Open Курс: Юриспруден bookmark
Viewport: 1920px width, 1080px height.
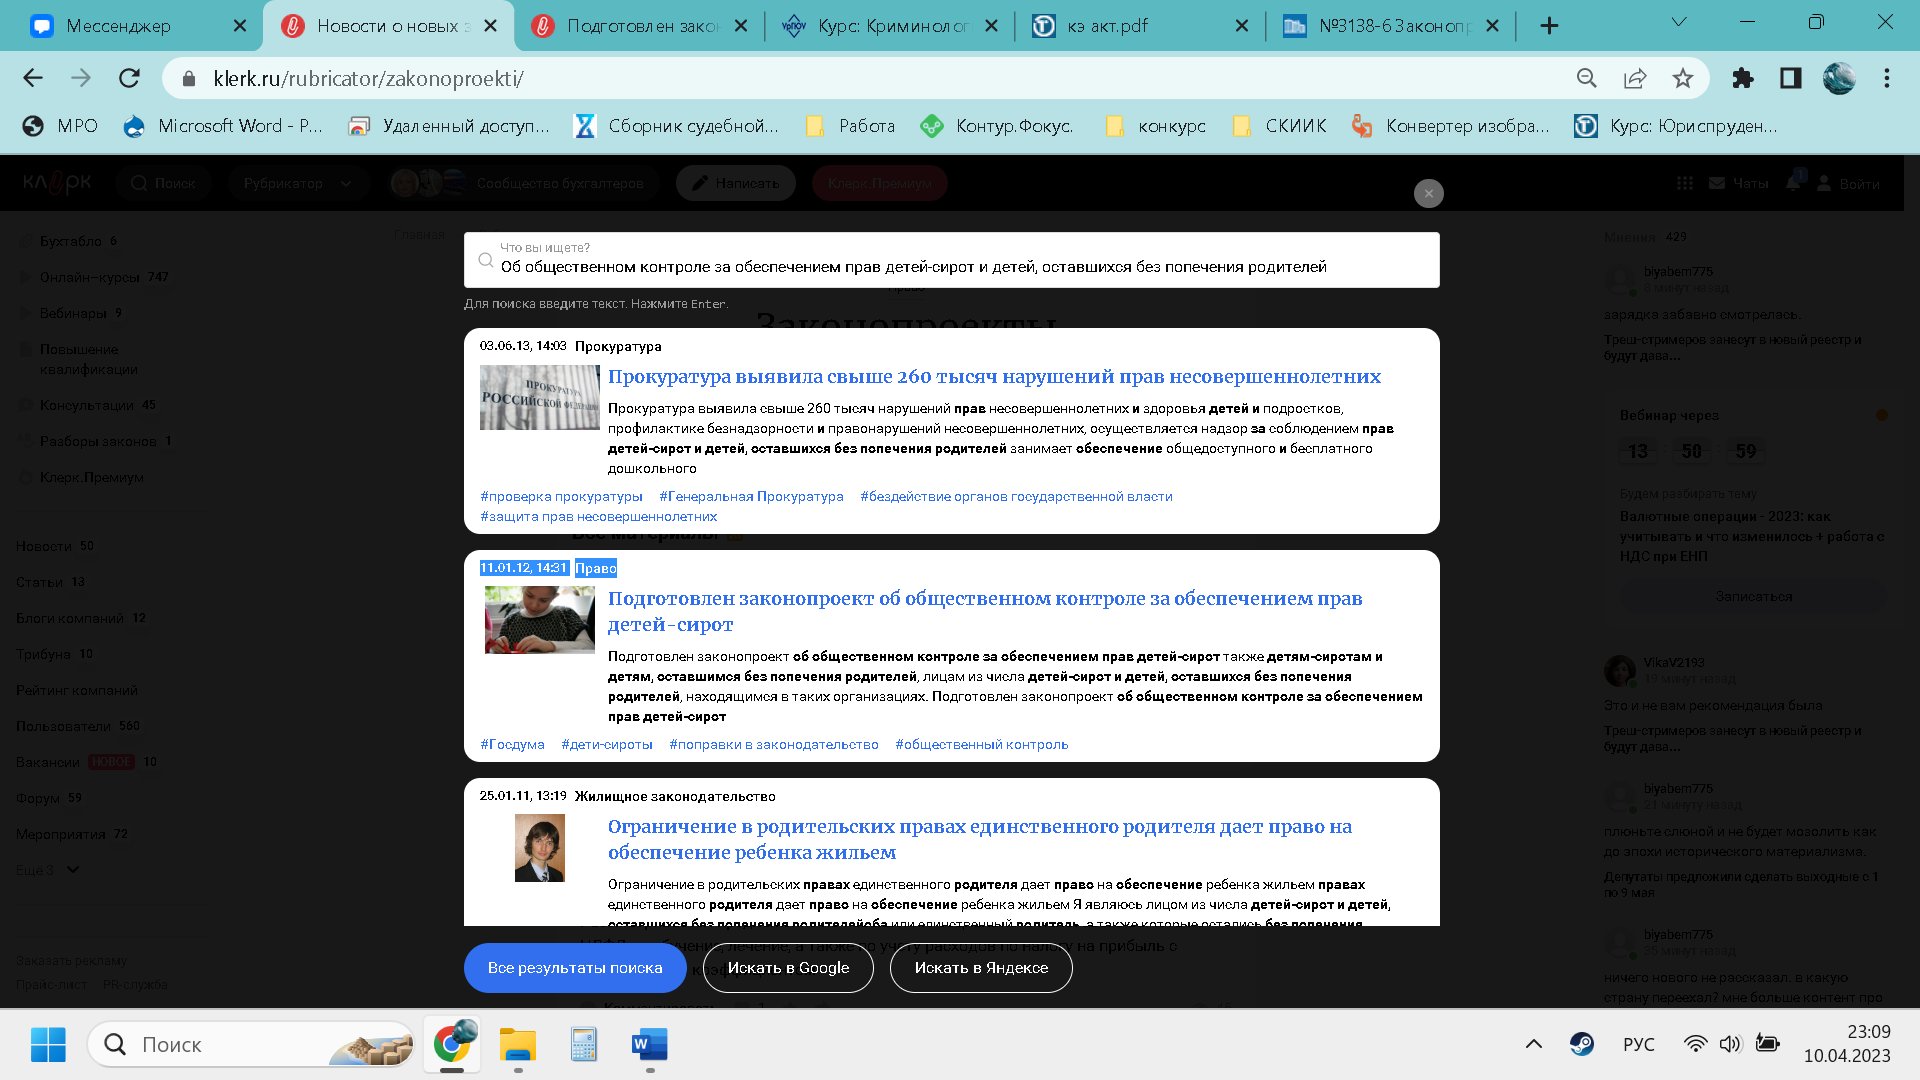click(x=1677, y=126)
